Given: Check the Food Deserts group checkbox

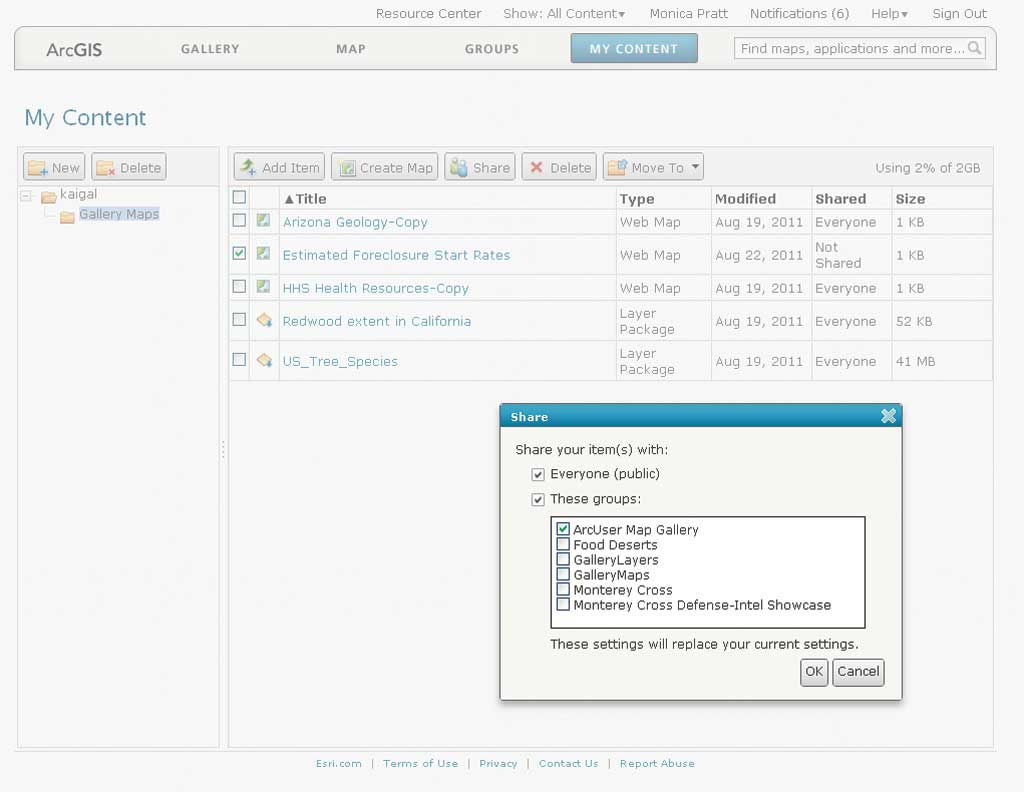Looking at the screenshot, I should [x=563, y=544].
